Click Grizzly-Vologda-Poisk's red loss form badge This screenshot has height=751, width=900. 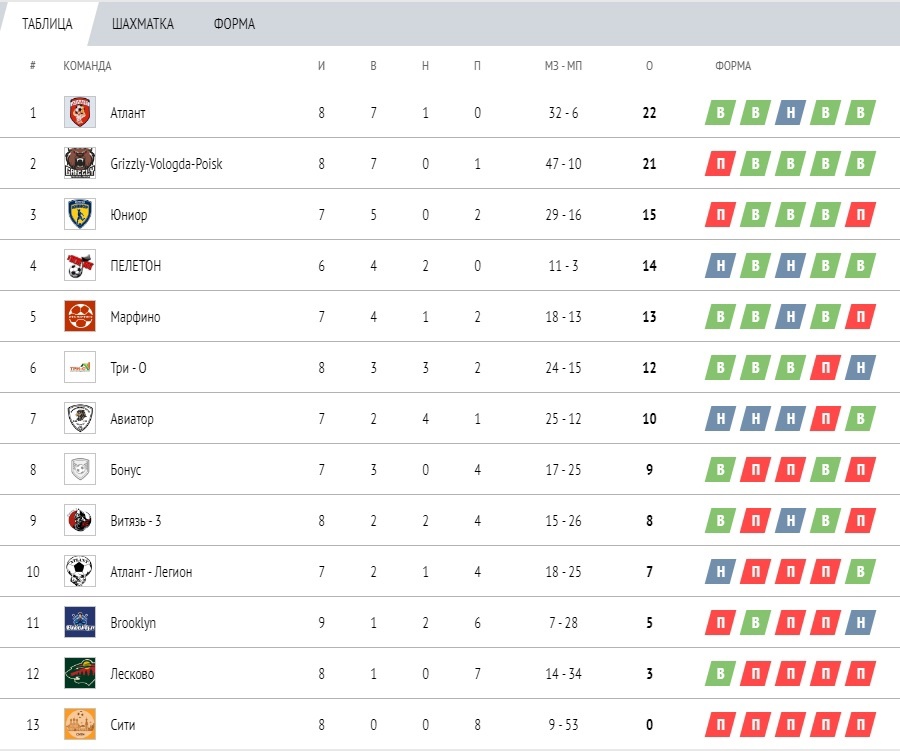point(720,164)
